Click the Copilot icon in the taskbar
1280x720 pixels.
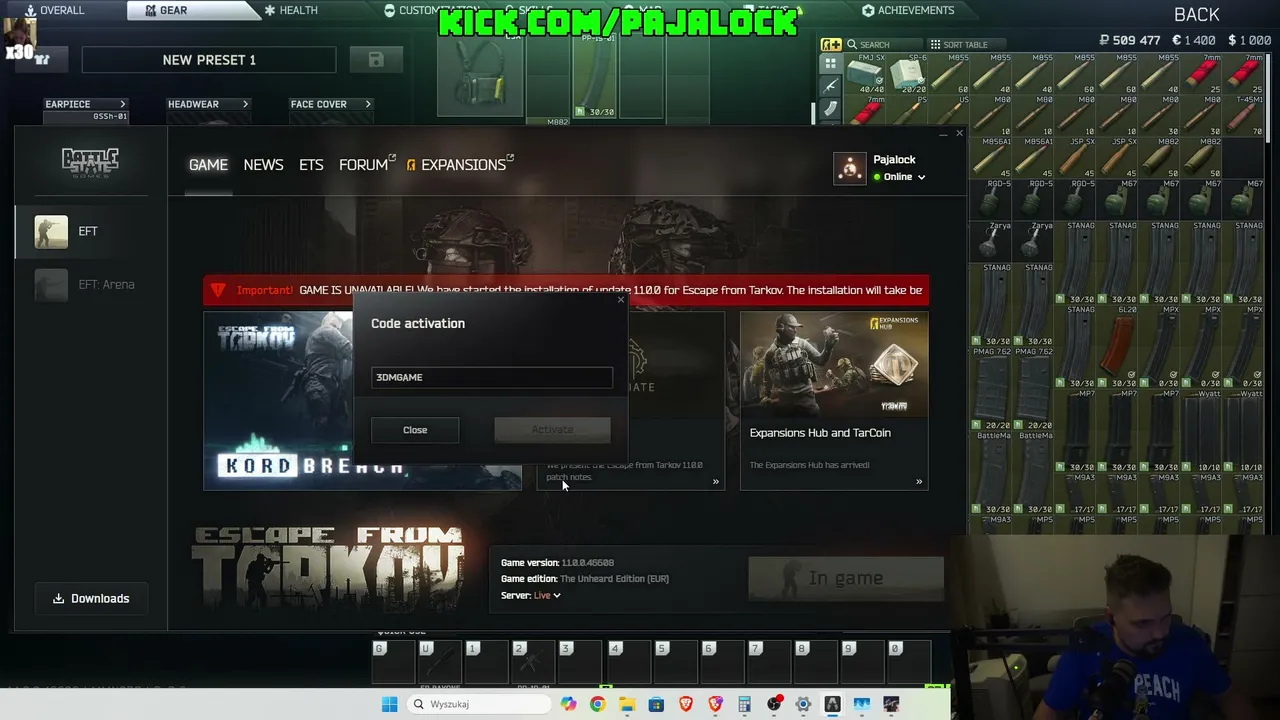[568, 704]
